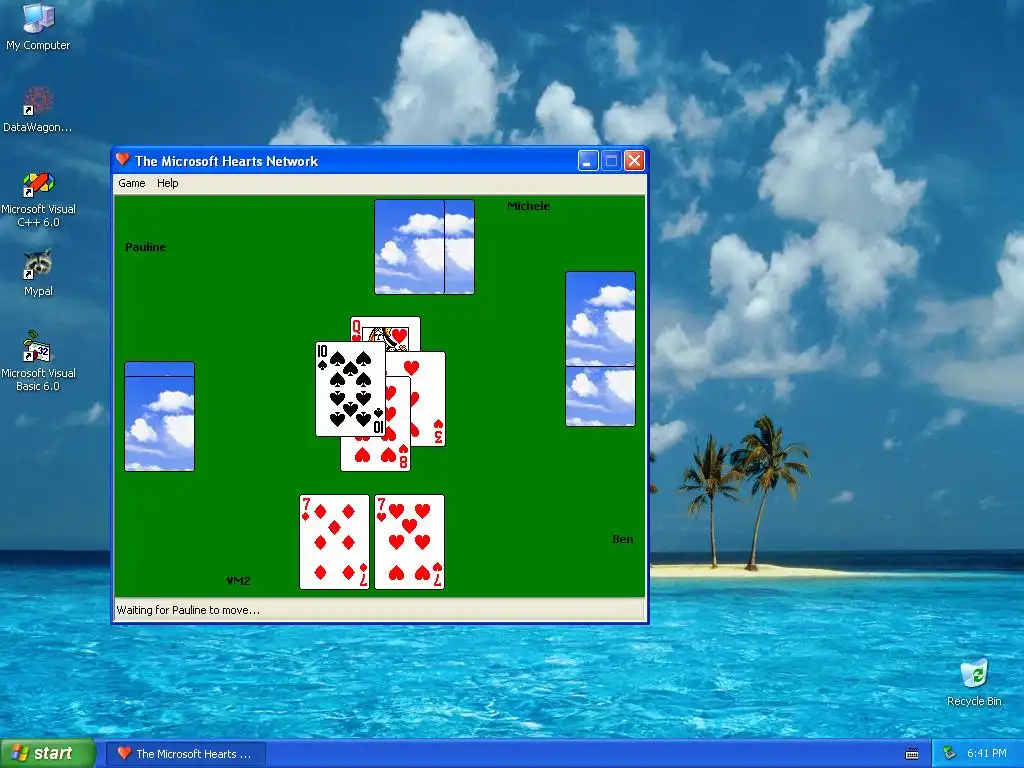Open the My Computer desktop icon
The image size is (1024, 768).
38,26
